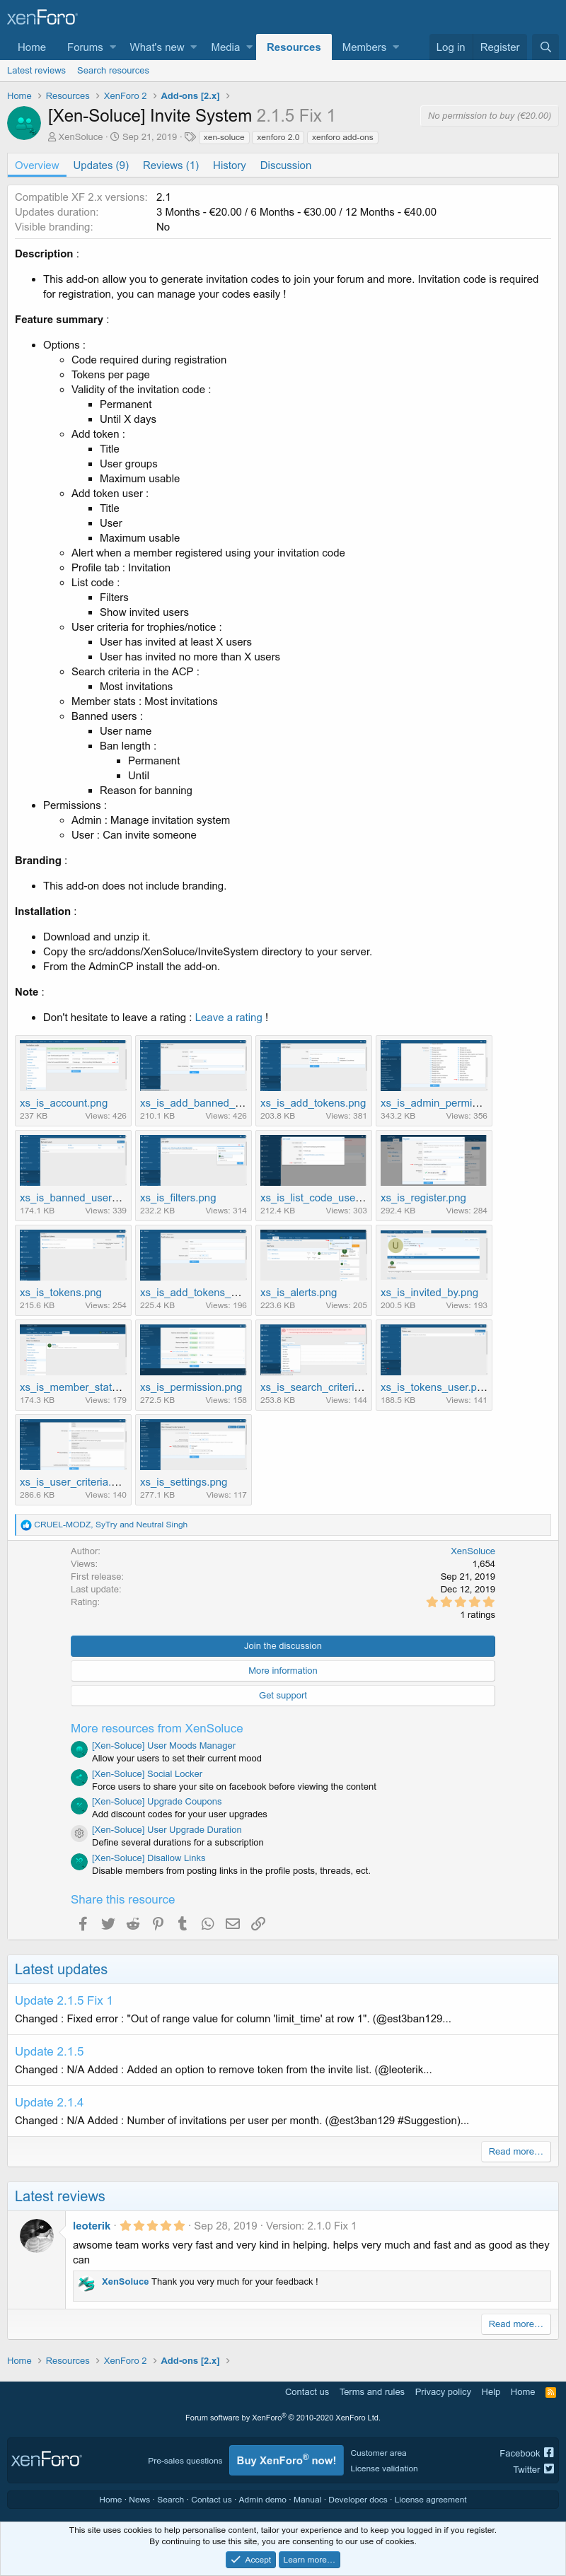Viewport: 566px width, 2576px height.
Task: Click the Register link
Action: [x=499, y=47]
